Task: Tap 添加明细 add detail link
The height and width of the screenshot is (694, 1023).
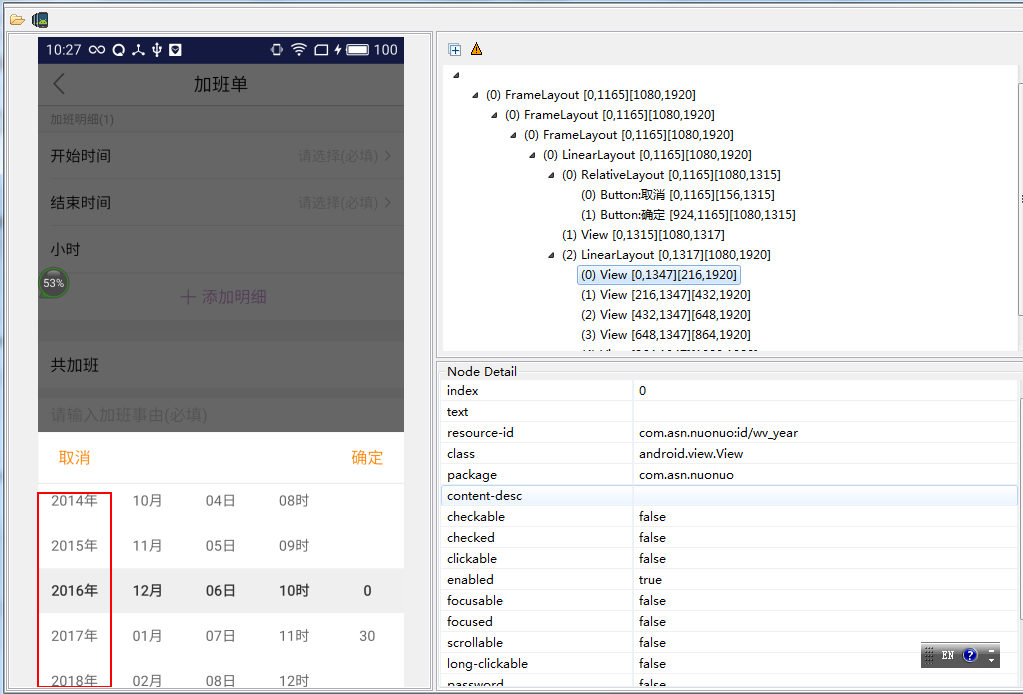Action: point(223,297)
